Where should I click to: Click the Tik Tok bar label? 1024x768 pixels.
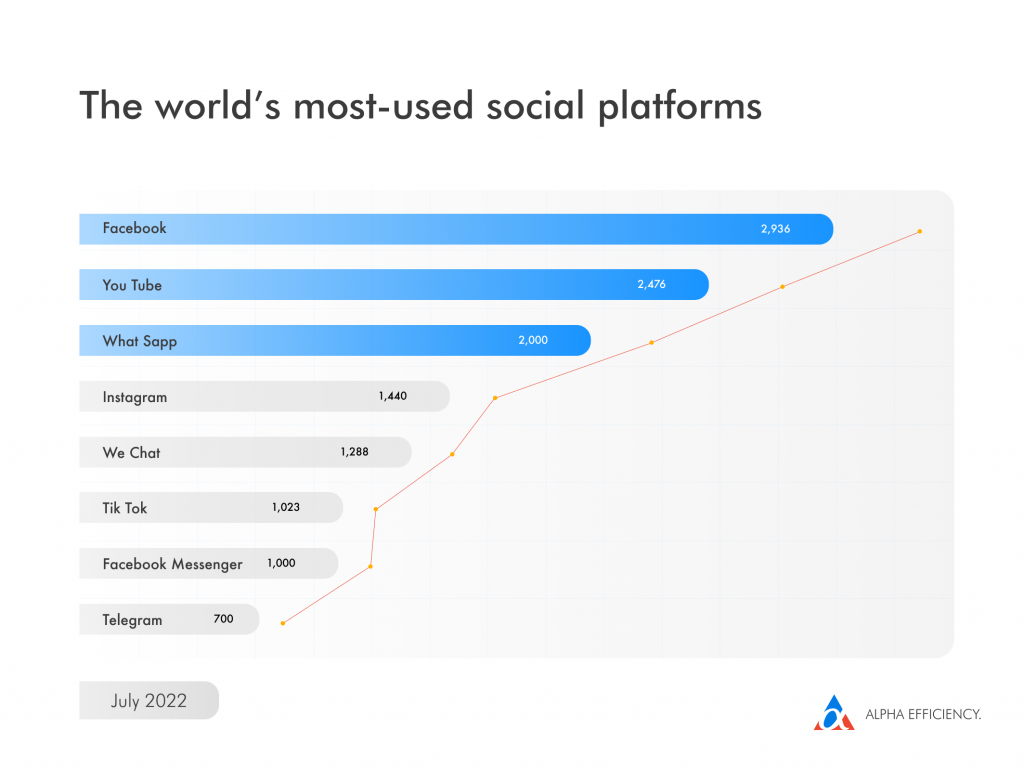pos(125,508)
